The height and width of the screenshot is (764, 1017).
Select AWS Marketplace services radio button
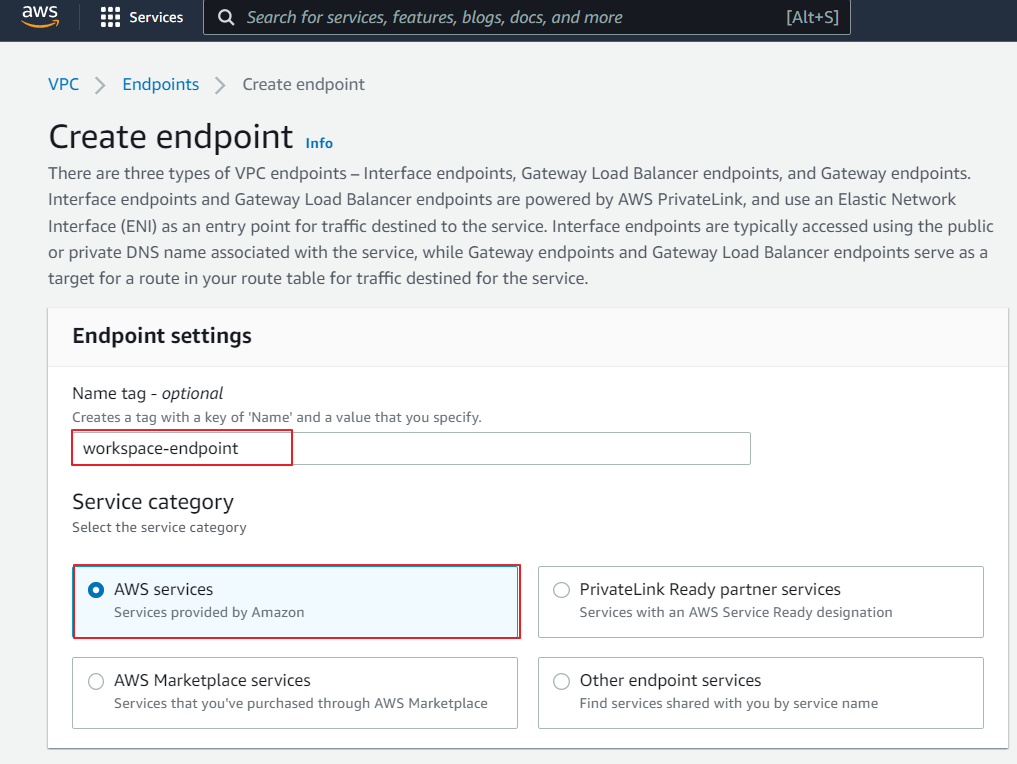point(96,681)
